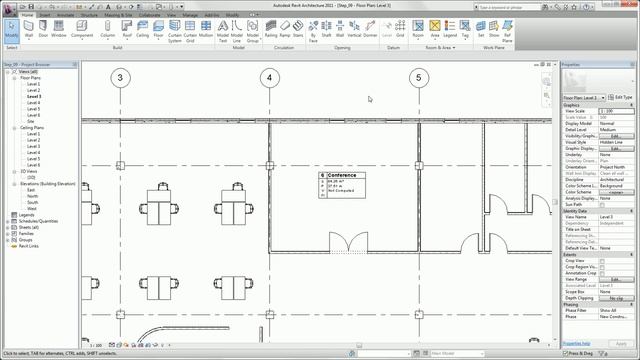Select the Door tool
The image size is (640, 360).
(x=43, y=29)
